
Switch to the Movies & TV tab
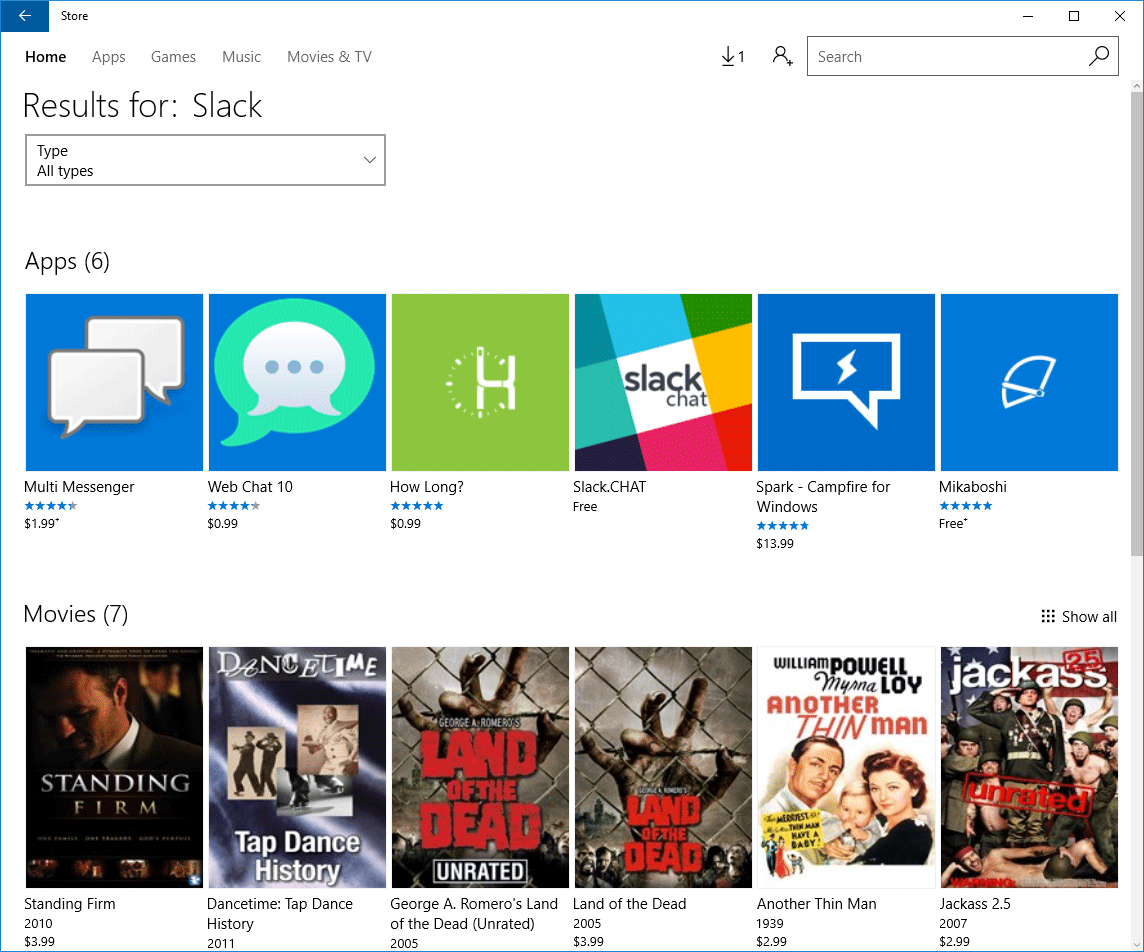[x=329, y=57]
